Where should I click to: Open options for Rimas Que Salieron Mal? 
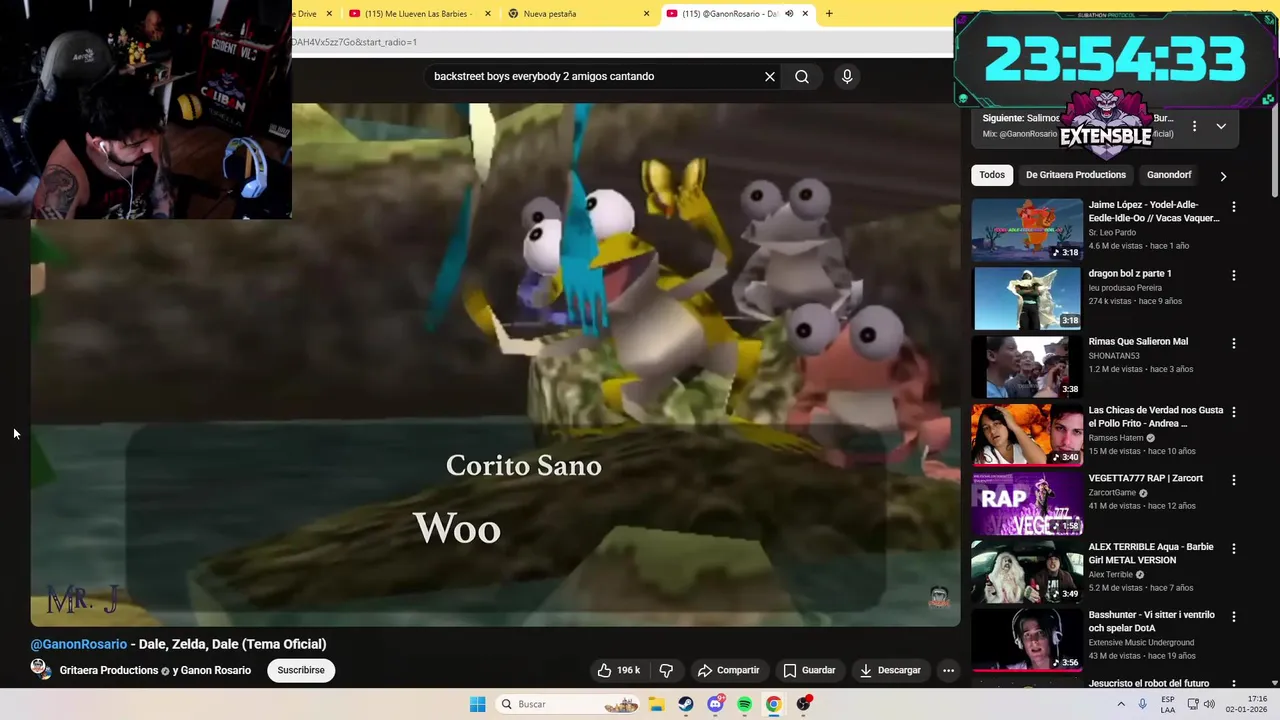click(1233, 343)
